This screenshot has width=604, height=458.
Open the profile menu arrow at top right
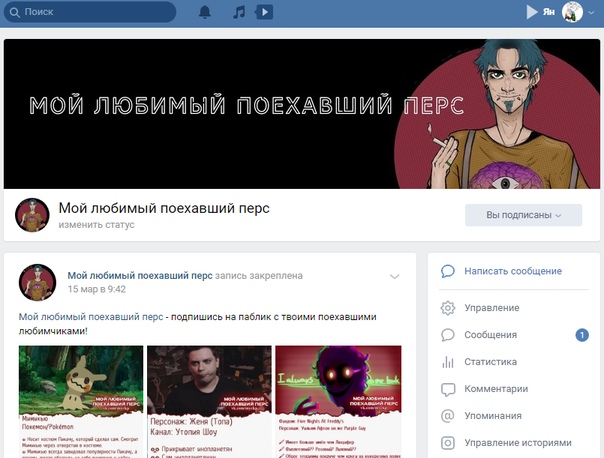point(591,13)
